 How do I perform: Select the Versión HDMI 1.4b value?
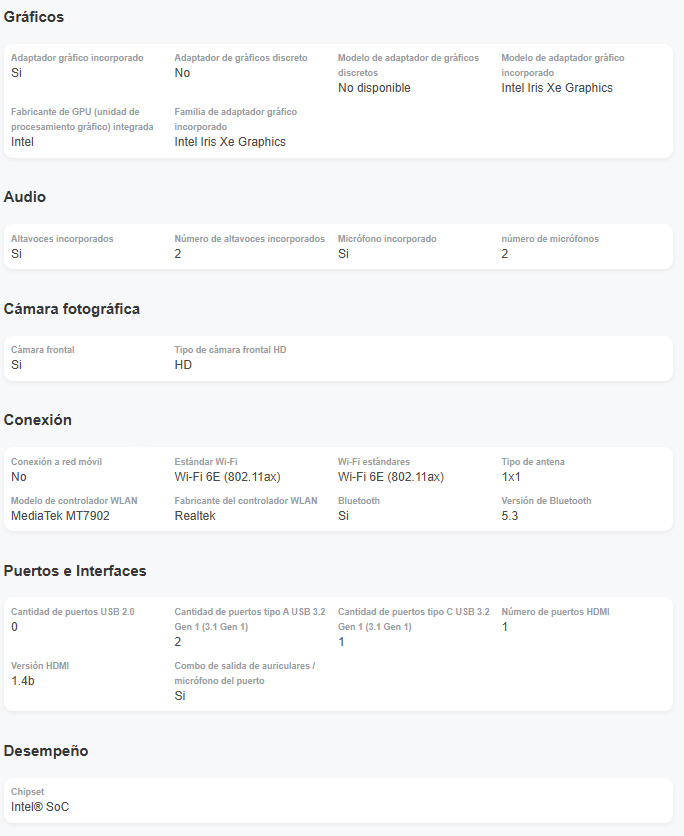pyautogui.click(x=23, y=681)
